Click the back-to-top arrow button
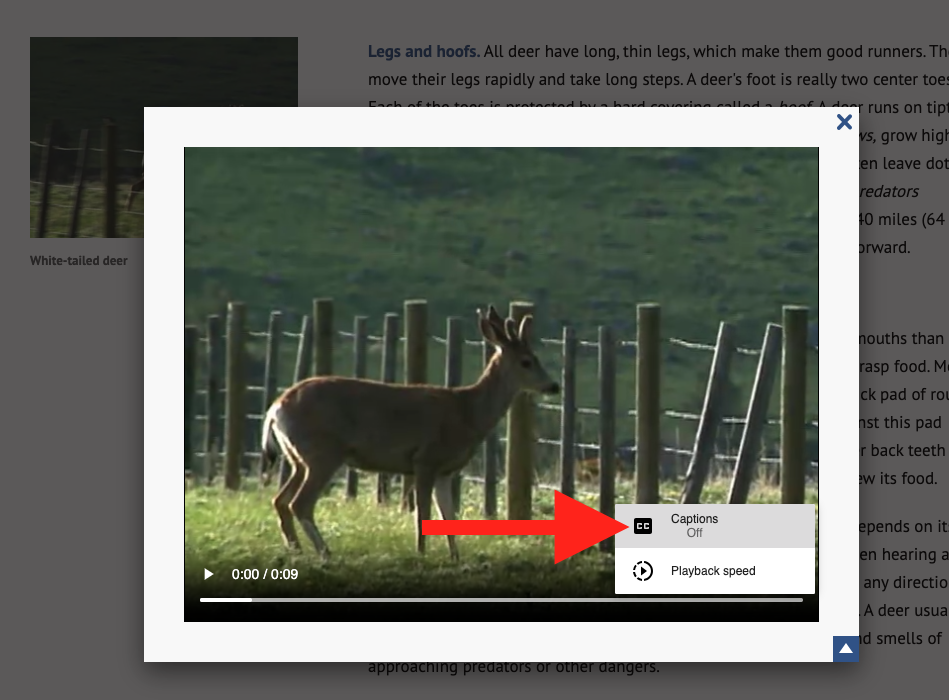The height and width of the screenshot is (700, 949). (846, 649)
